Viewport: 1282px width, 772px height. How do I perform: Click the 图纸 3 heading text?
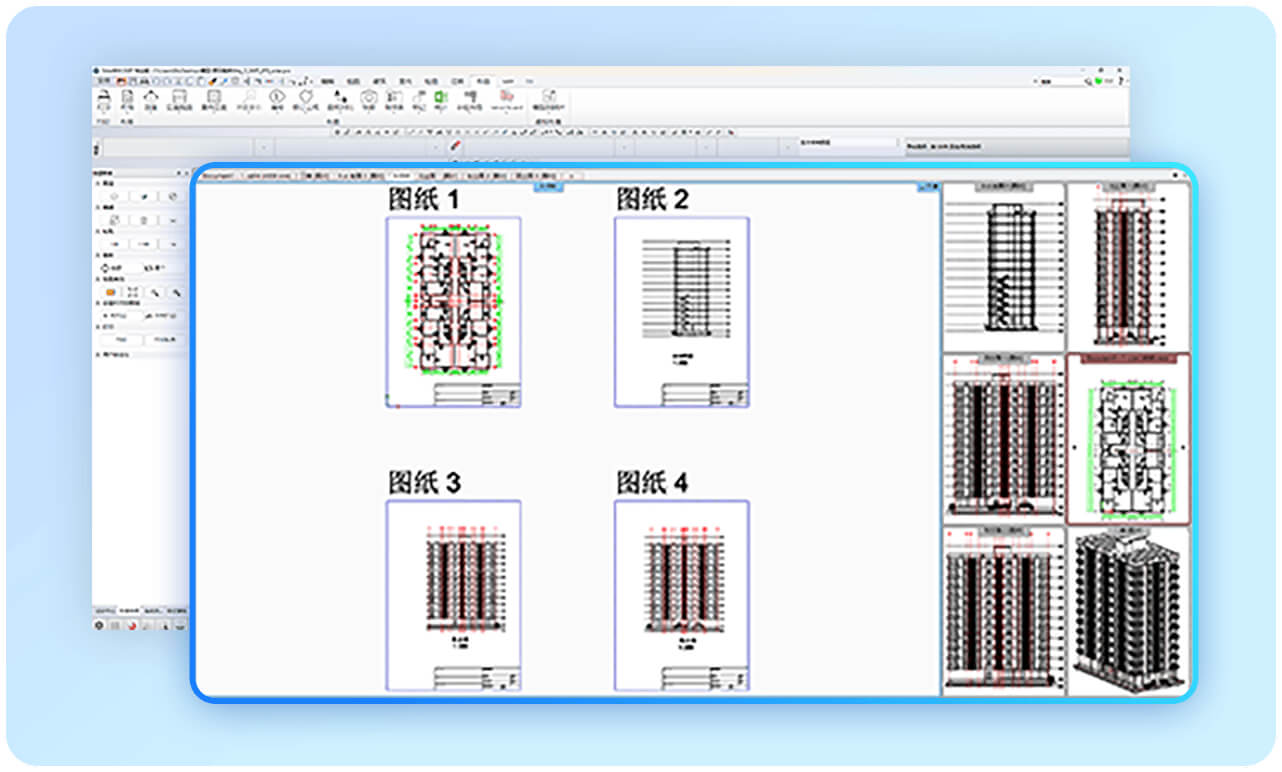point(424,483)
